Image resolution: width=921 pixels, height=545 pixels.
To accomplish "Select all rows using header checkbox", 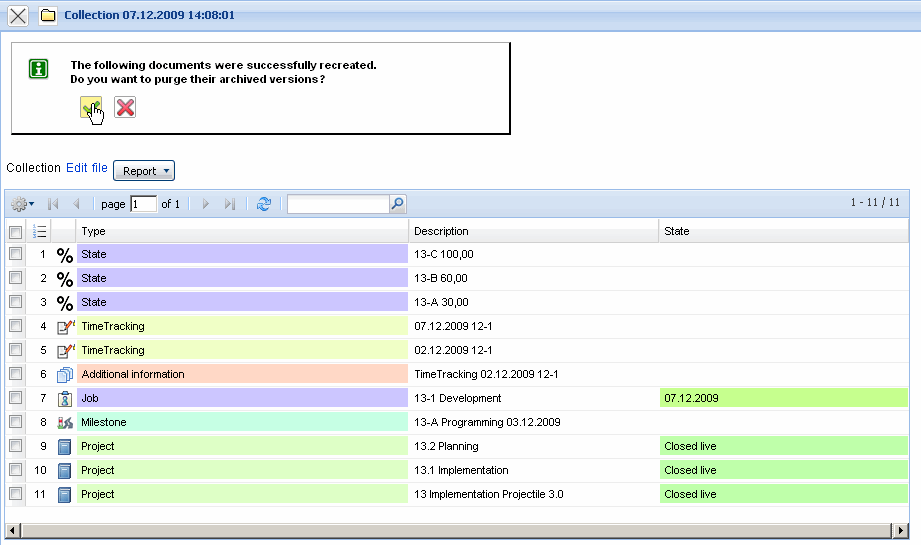I will [x=15, y=231].
